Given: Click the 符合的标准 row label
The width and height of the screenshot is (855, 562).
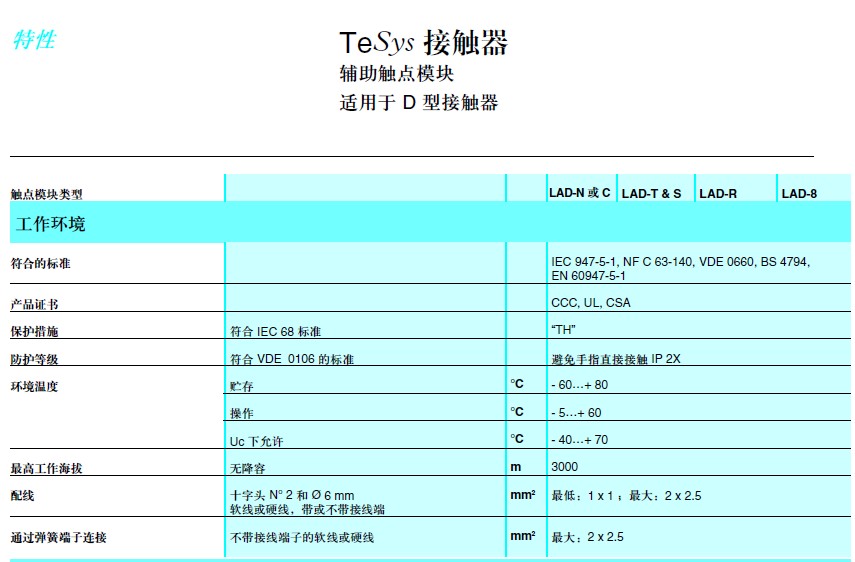Looking at the screenshot, I should (40, 263).
